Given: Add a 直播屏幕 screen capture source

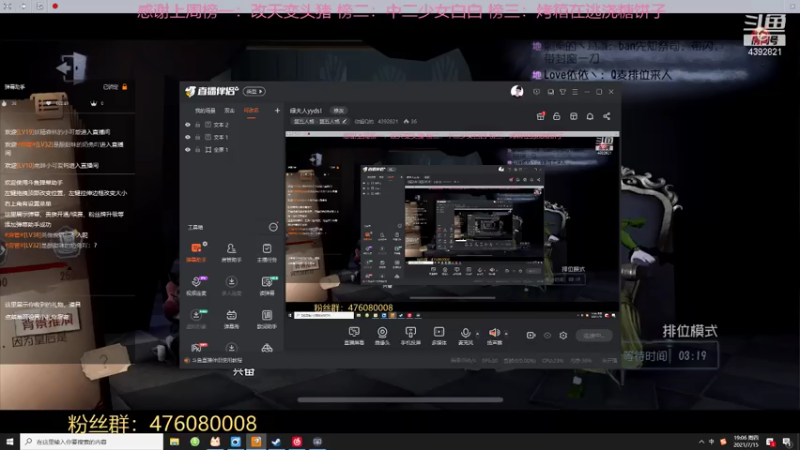Looking at the screenshot, I should tap(354, 336).
